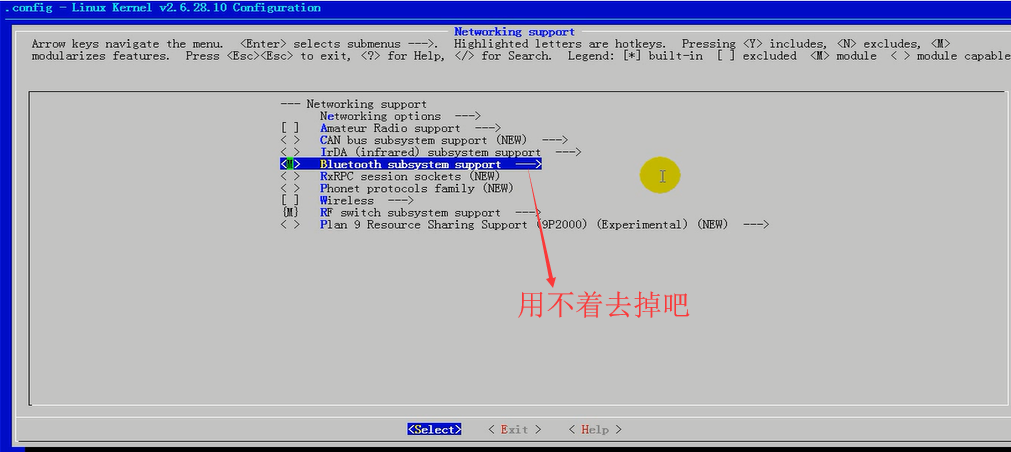The height and width of the screenshot is (452, 1011).
Task: Toggle the Amateur Radio support checkbox
Action: click(x=290, y=128)
